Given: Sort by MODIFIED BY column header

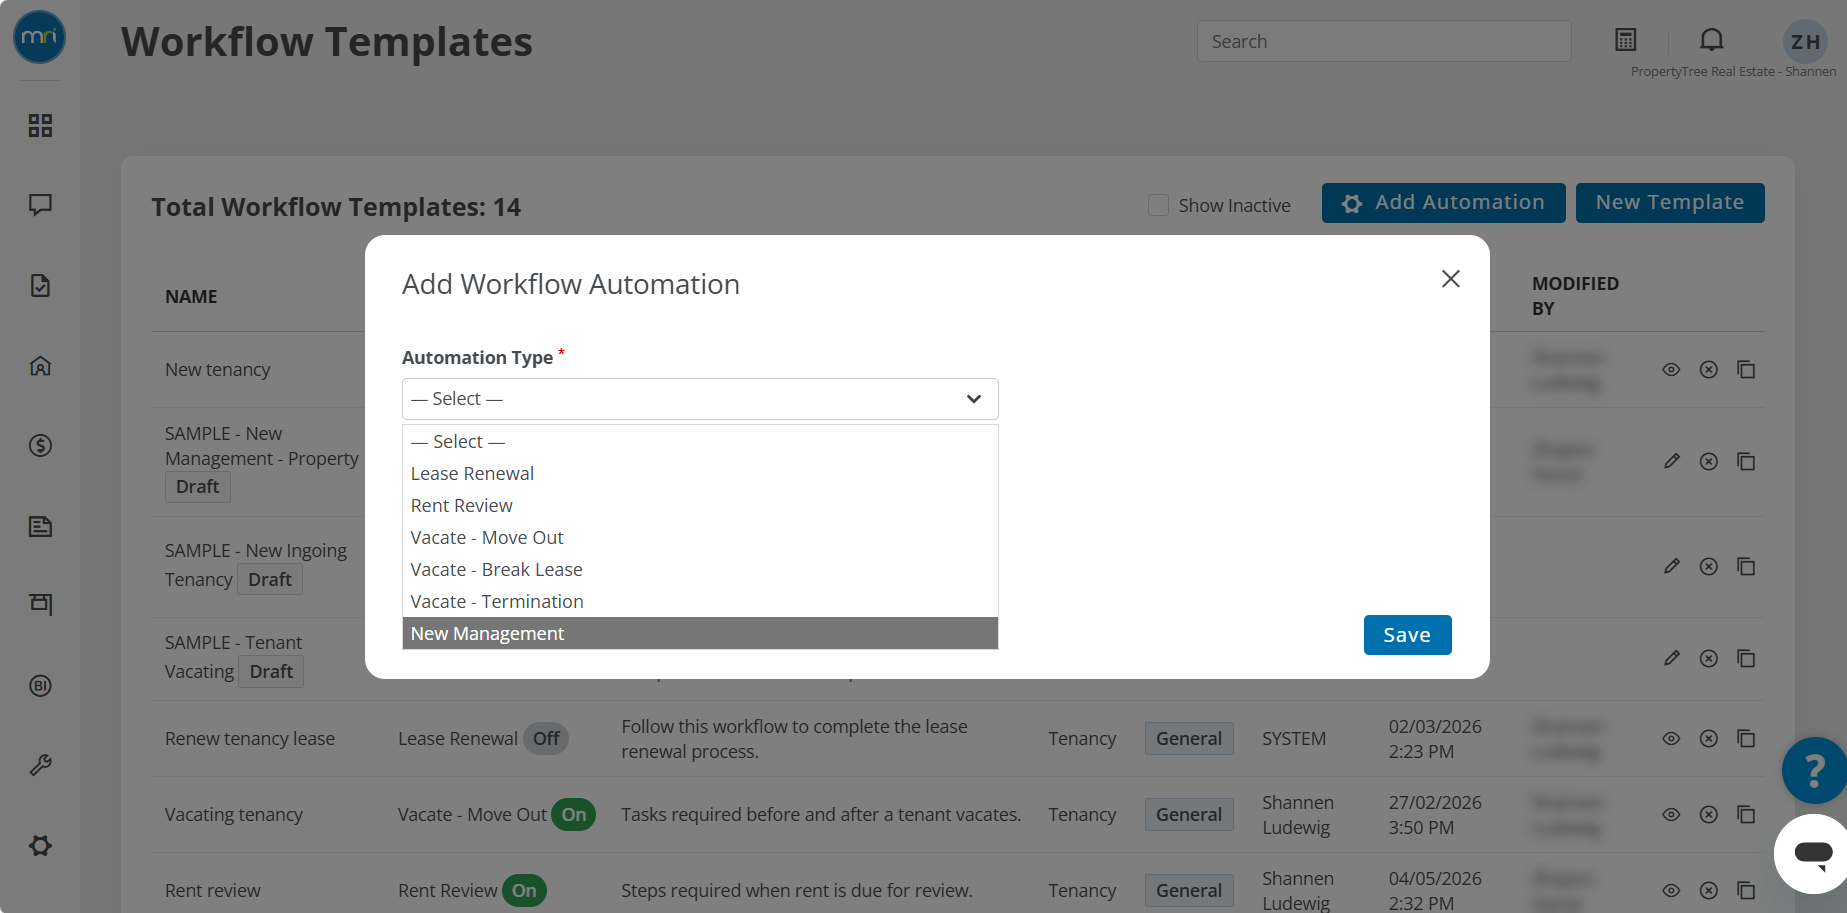Looking at the screenshot, I should tap(1575, 296).
